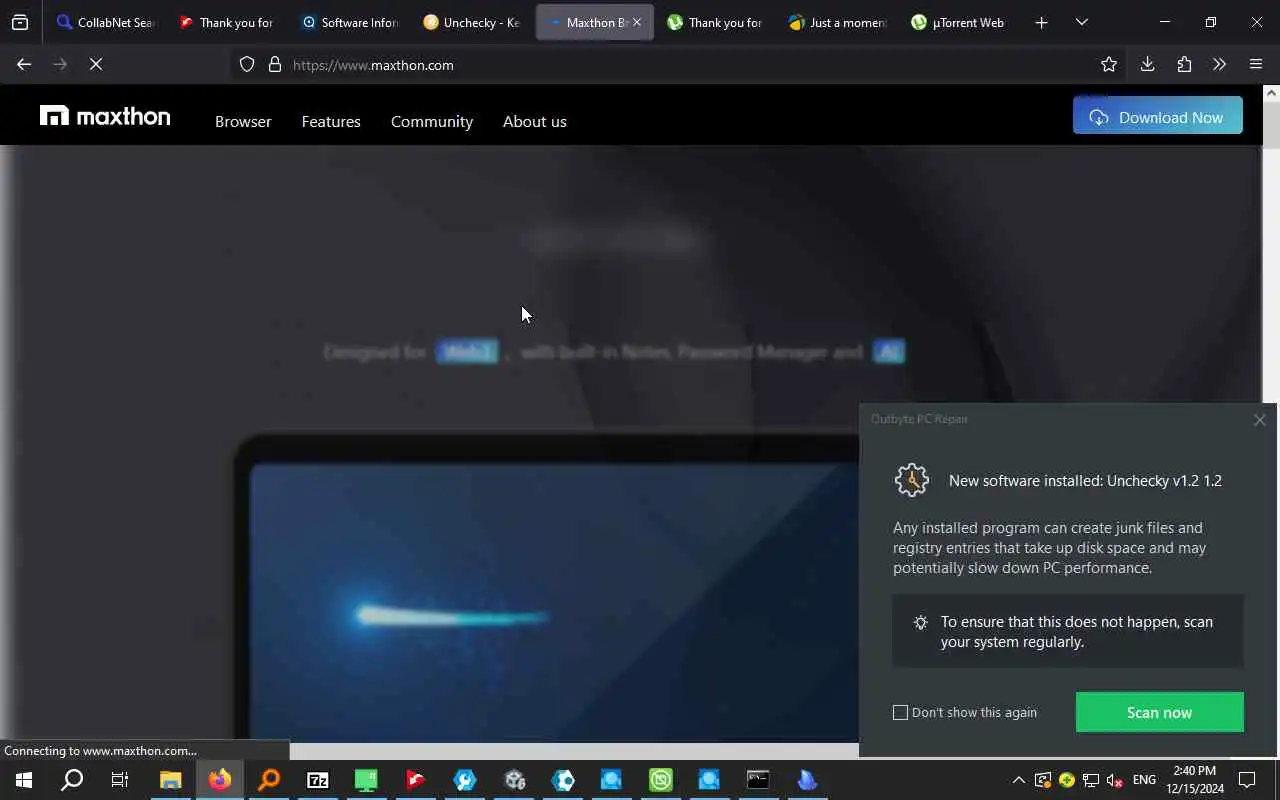Viewport: 1280px width, 800px height.
Task: Open Task View from the taskbar
Action: (120, 780)
